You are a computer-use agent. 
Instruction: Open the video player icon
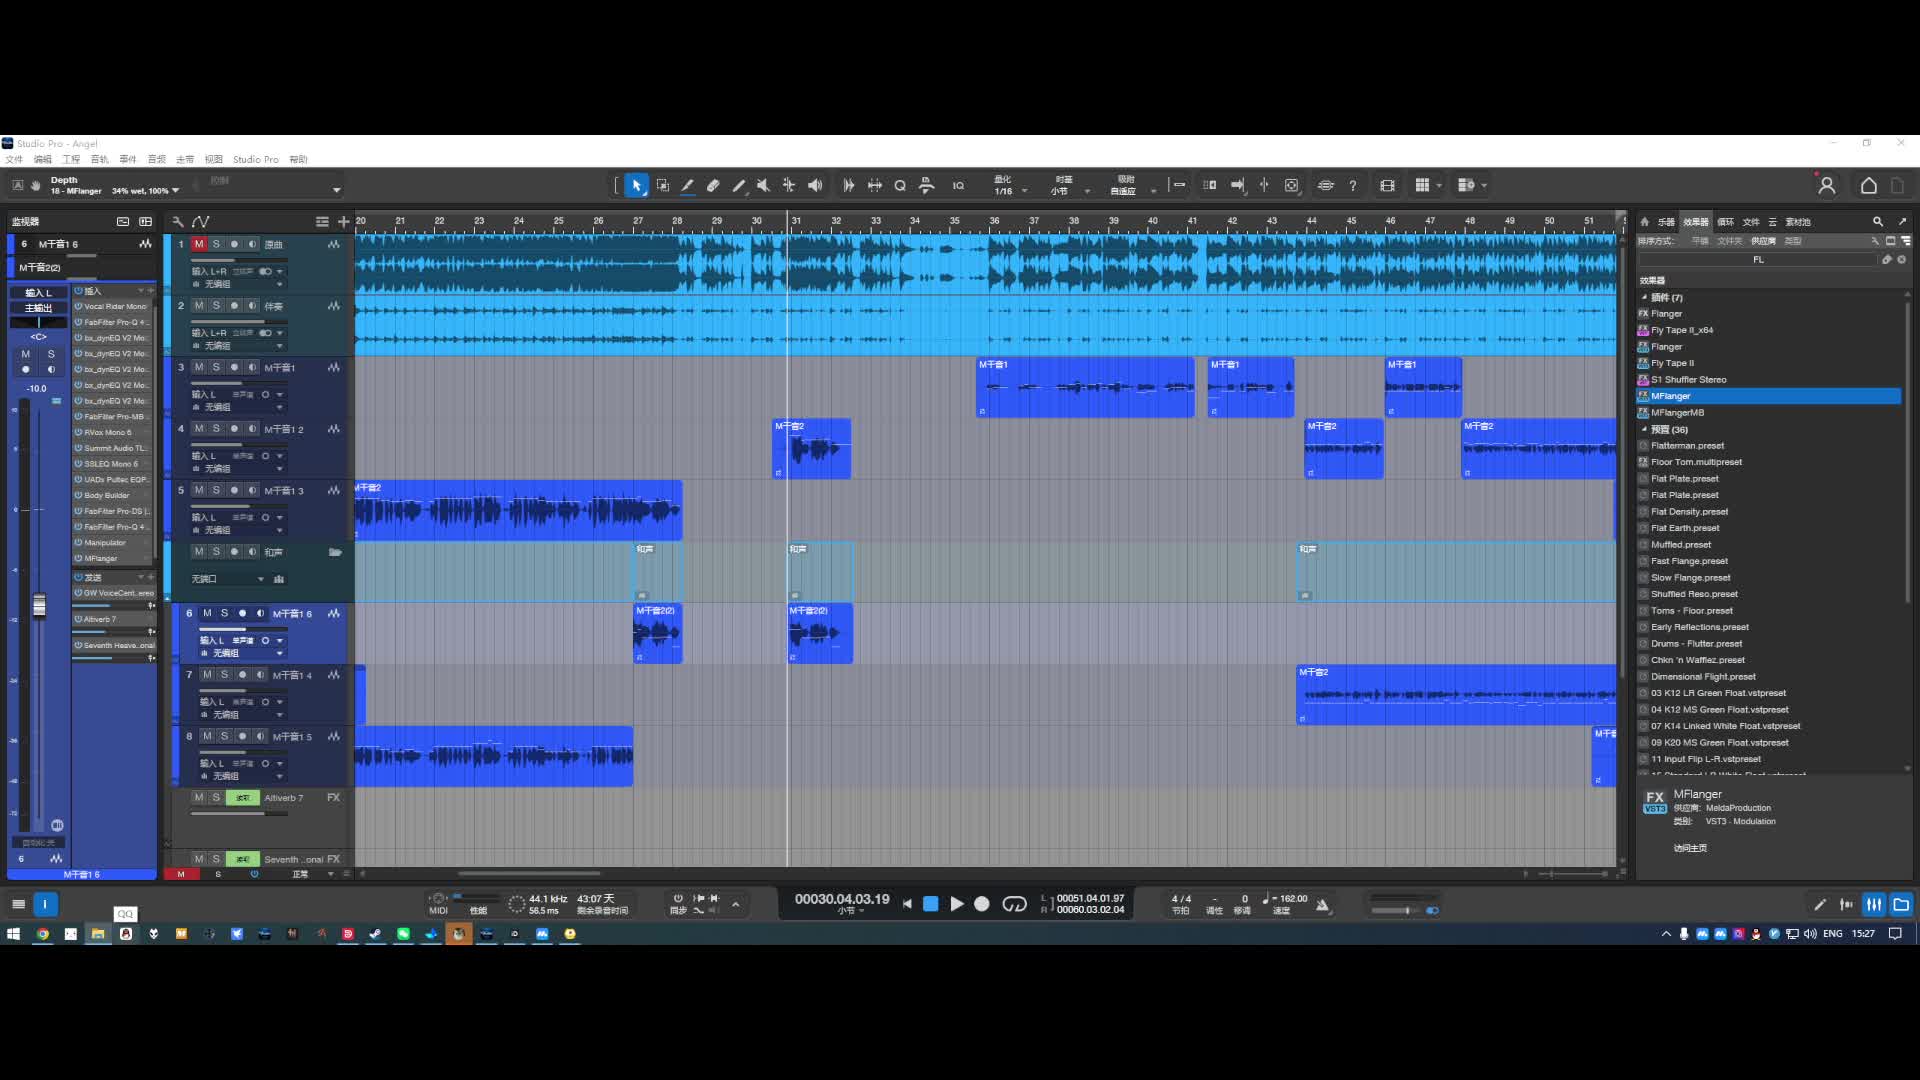(x=1387, y=185)
